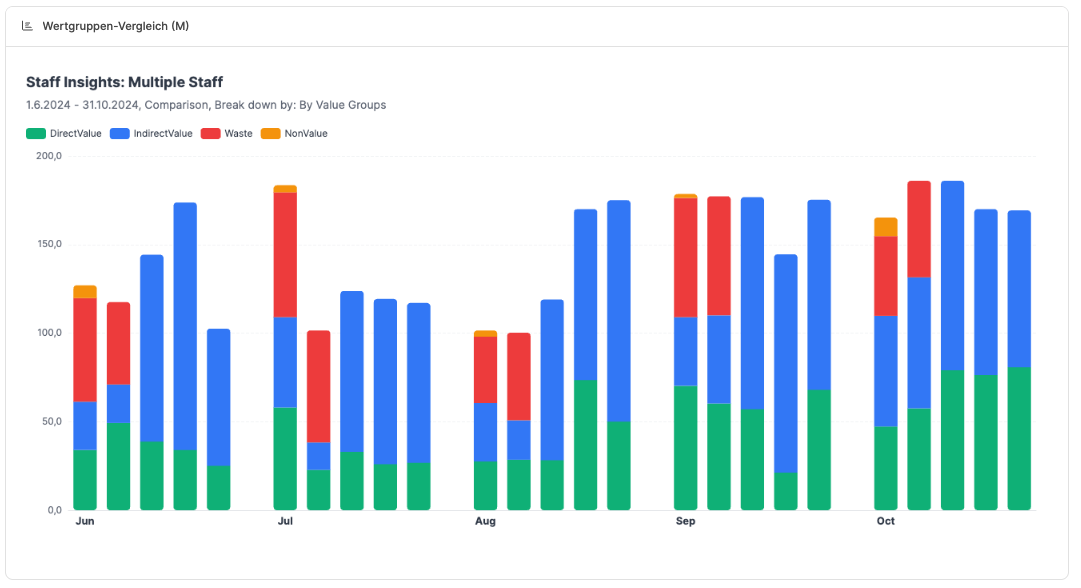Click the bar chart icon beside Wertgruppen-Vergleich

pyautogui.click(x=28, y=26)
